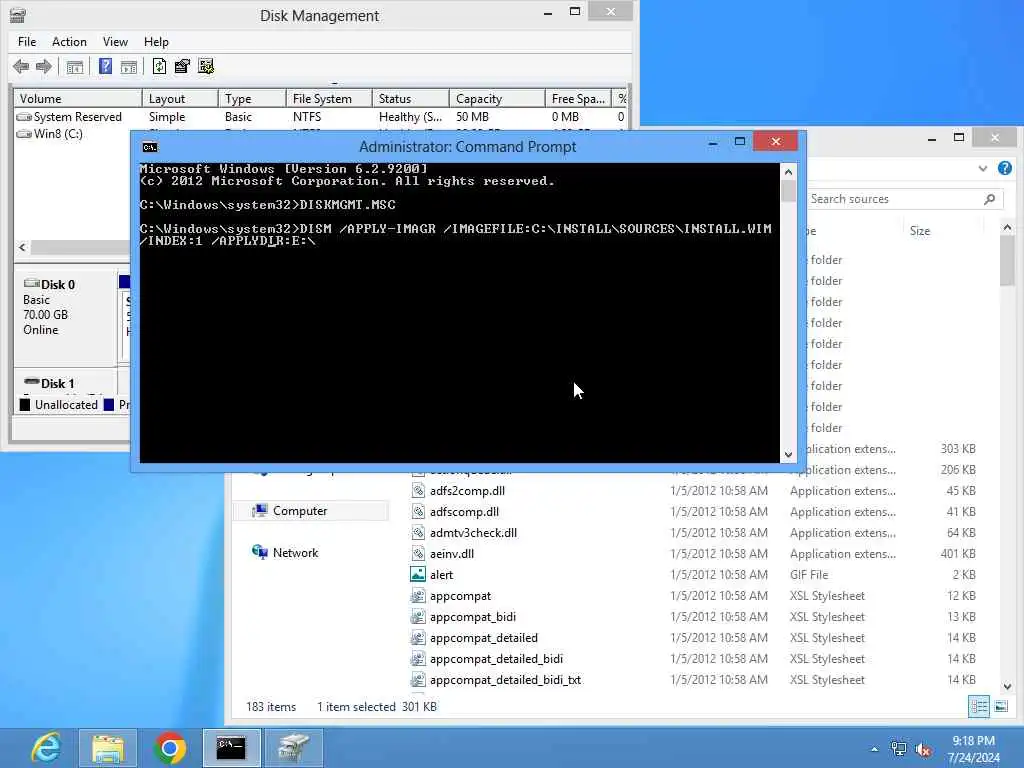Show hidden tray icons arrow
Viewport: 1024px width, 768px height.
tap(874, 749)
